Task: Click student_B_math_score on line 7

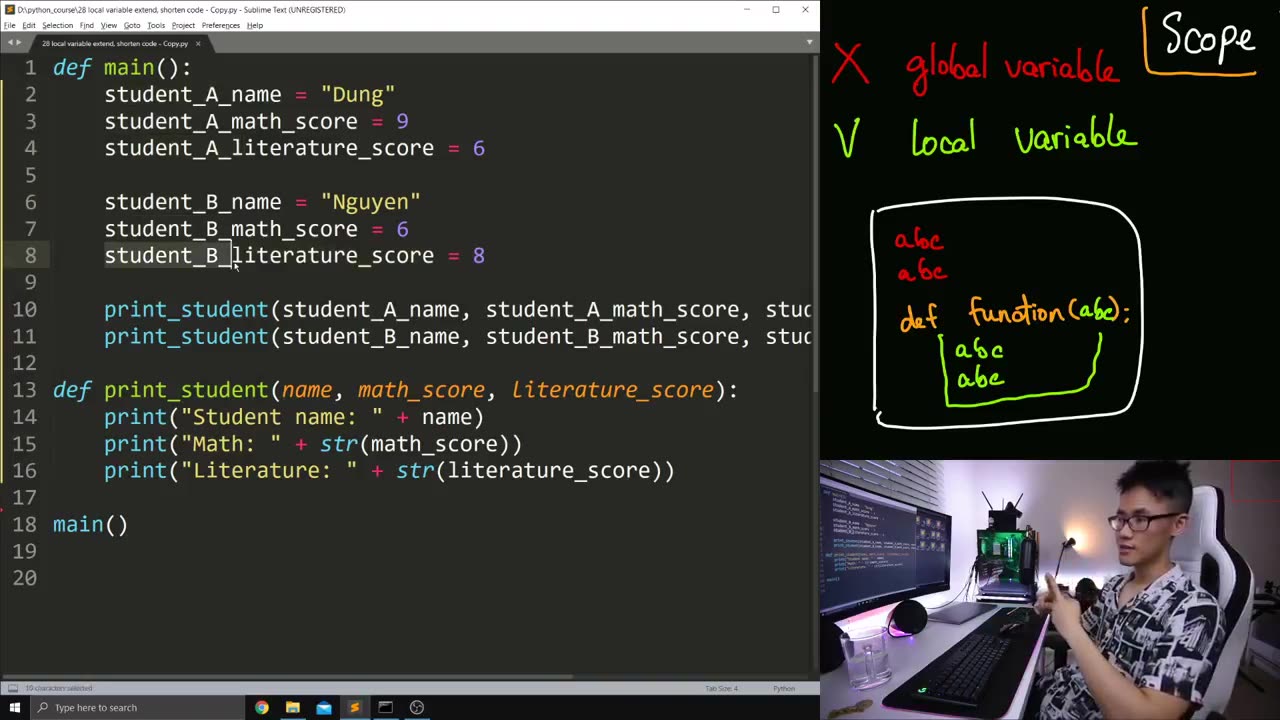Action: (x=231, y=229)
